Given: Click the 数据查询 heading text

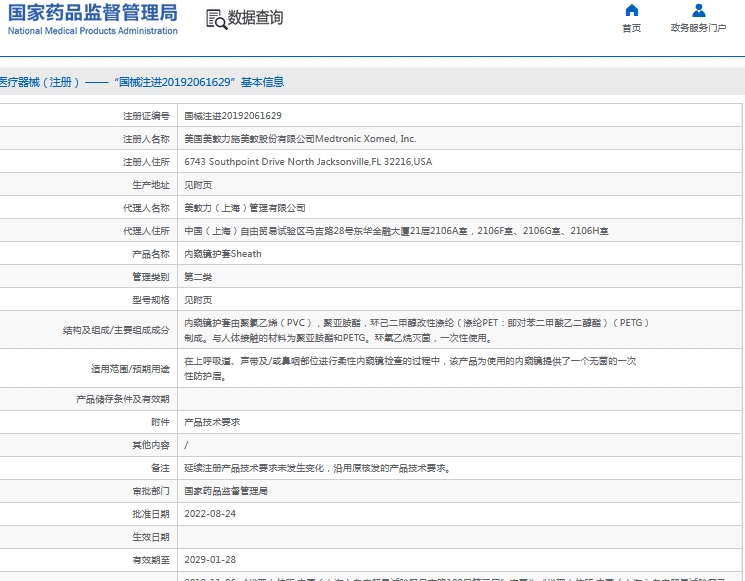Looking at the screenshot, I should coord(255,18).
